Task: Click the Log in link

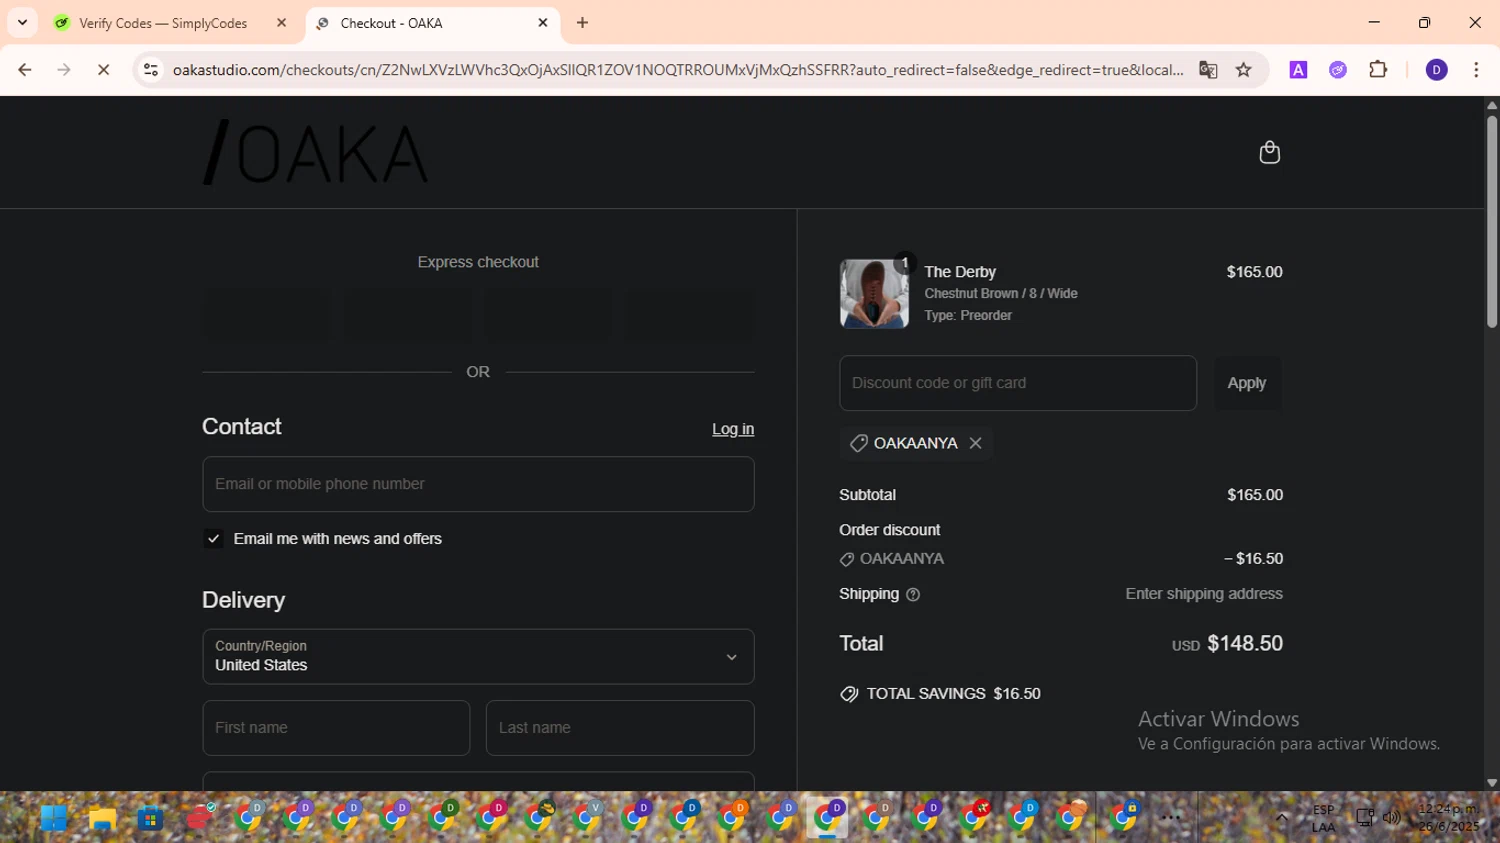Action: coord(733,429)
